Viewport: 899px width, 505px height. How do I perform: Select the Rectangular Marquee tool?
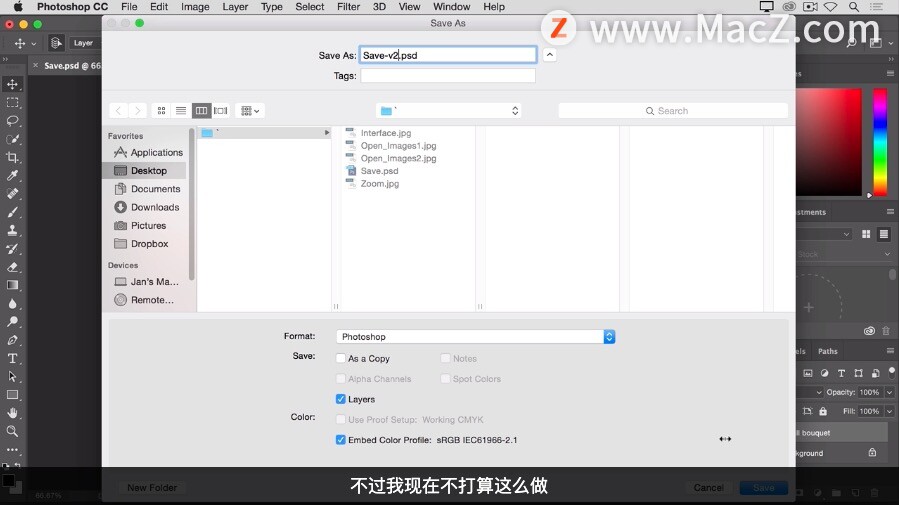tap(12, 103)
